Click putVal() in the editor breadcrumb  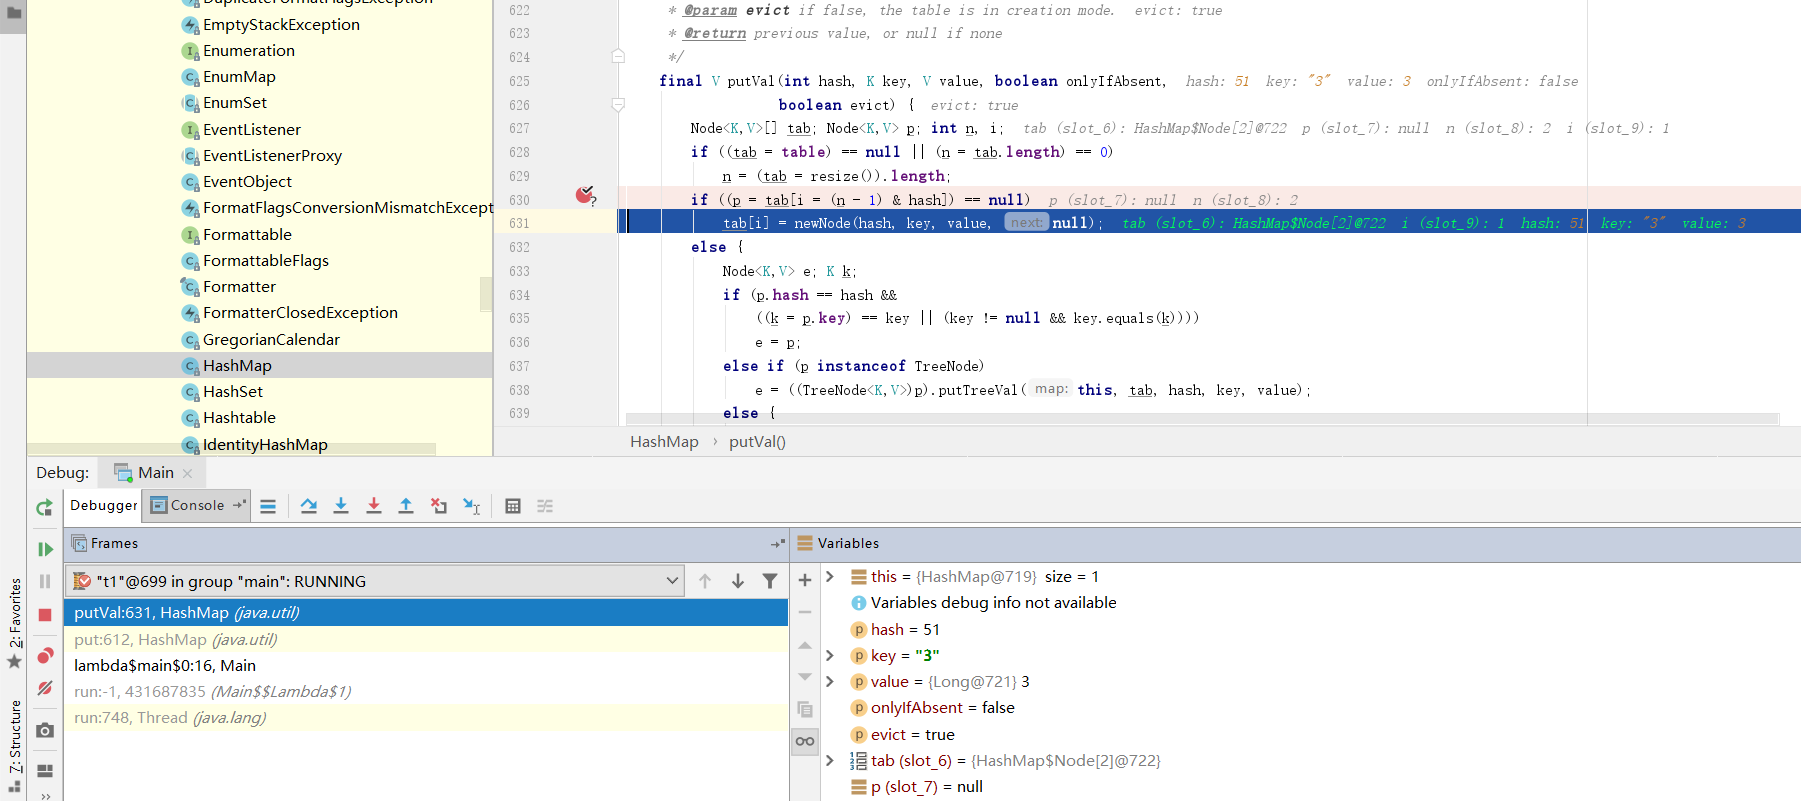tap(757, 442)
